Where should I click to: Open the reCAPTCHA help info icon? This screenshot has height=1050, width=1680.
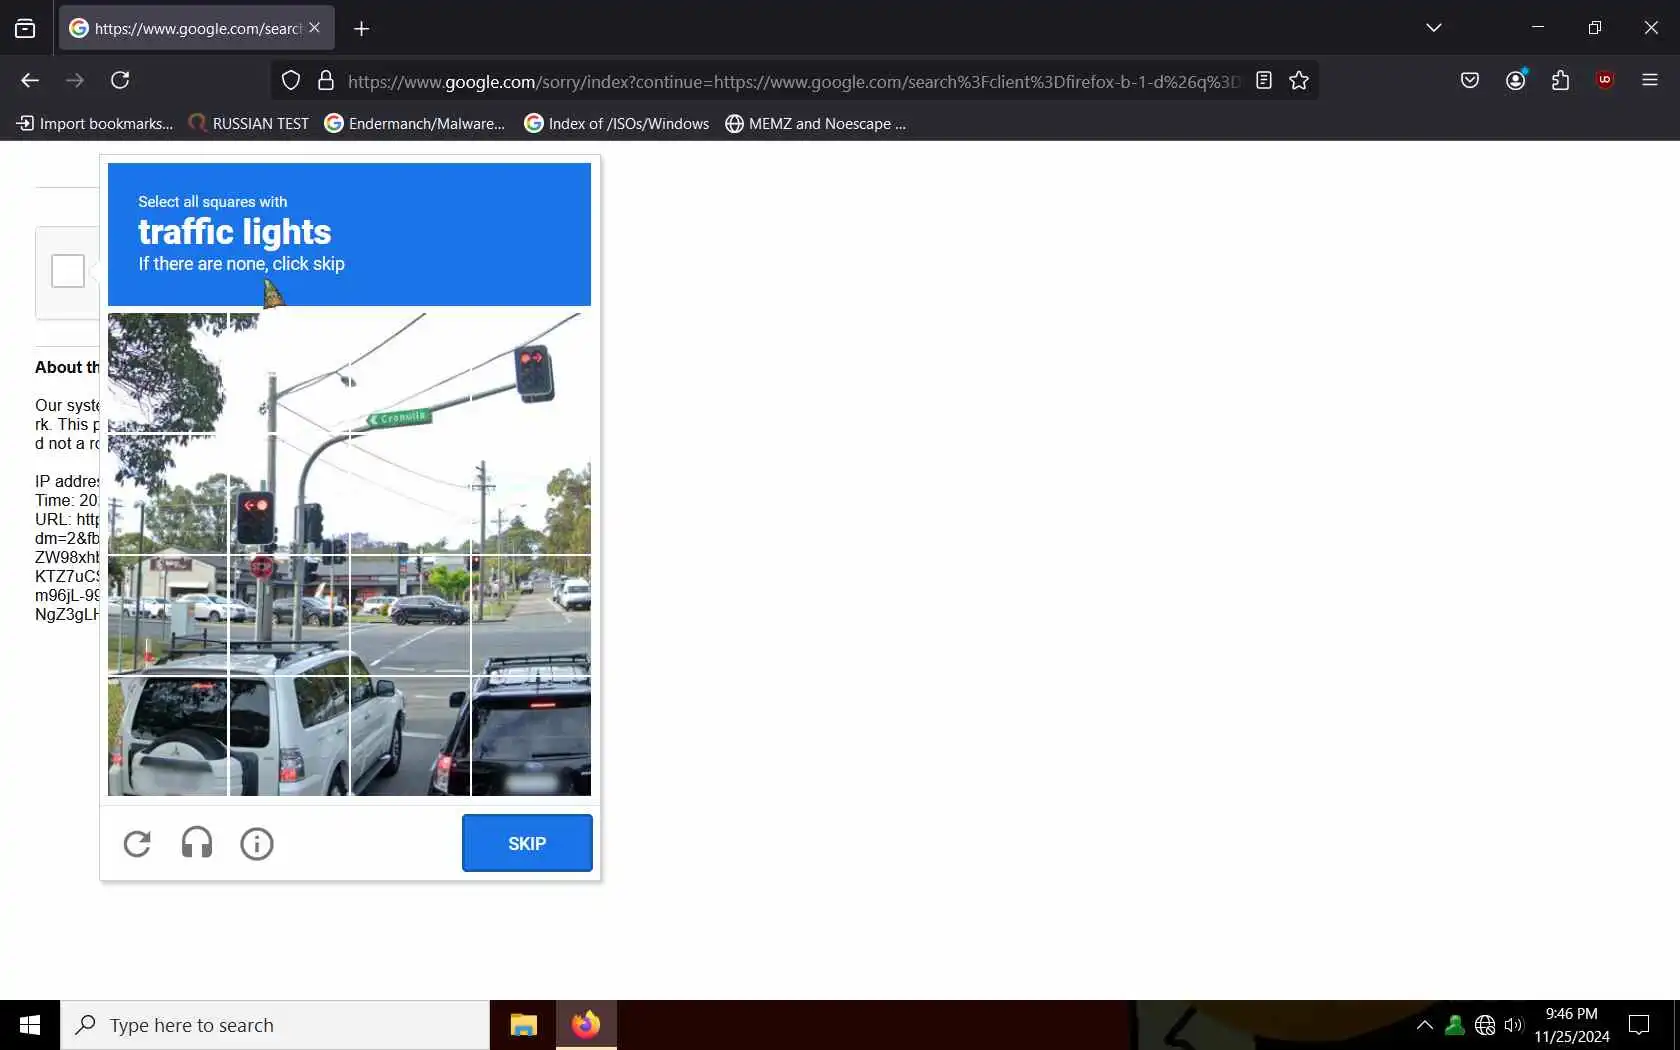[257, 844]
